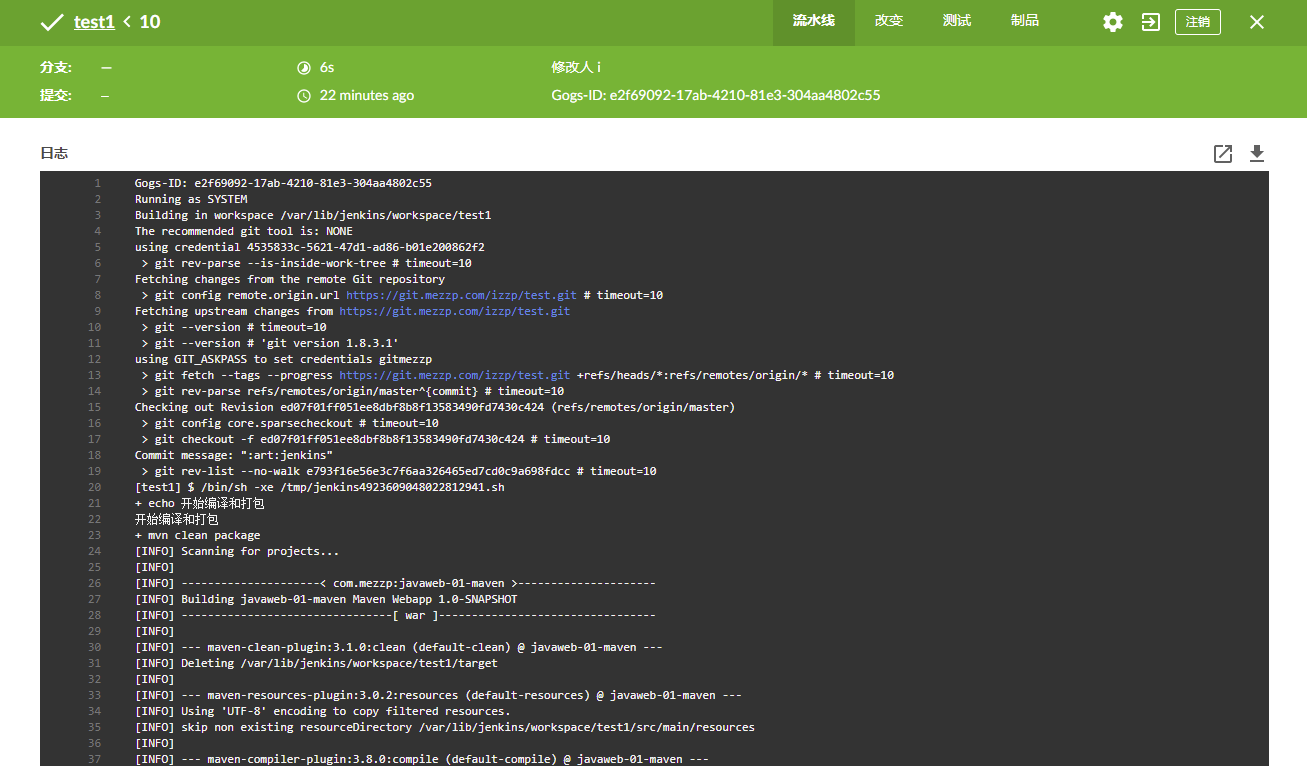Click the 'Checking out Revision' log line

click(435, 407)
